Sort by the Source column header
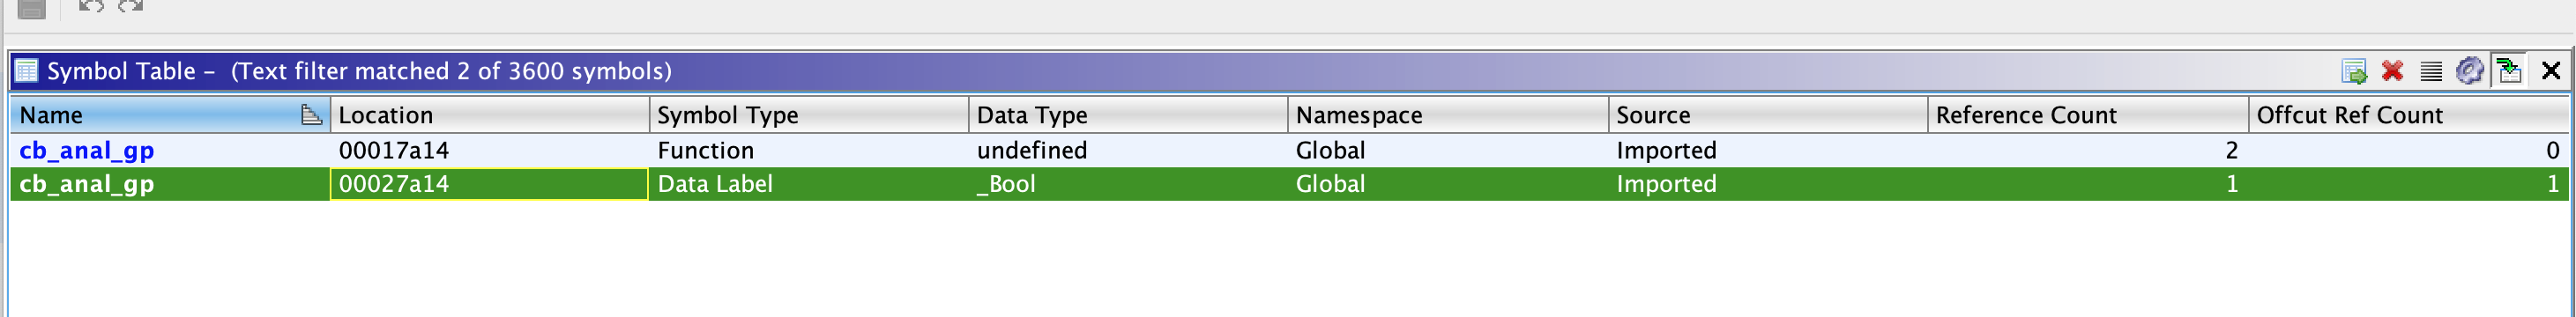This screenshot has height=317, width=2576. [x=1768, y=115]
